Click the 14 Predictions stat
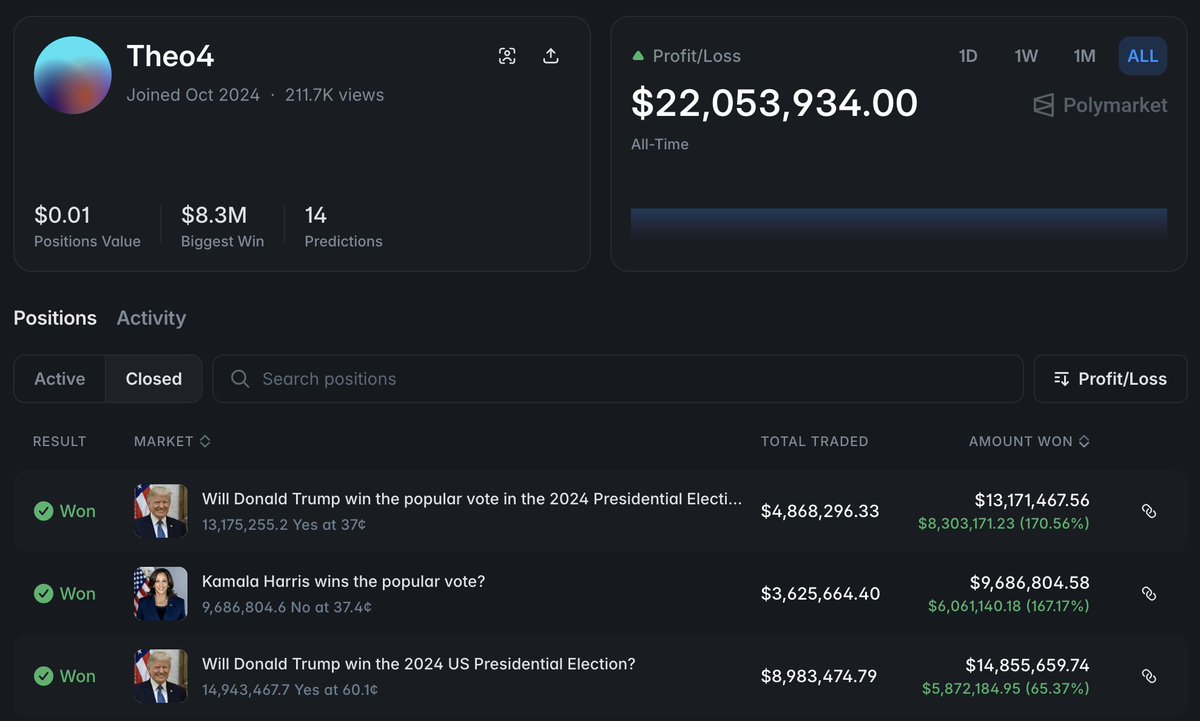 343,226
